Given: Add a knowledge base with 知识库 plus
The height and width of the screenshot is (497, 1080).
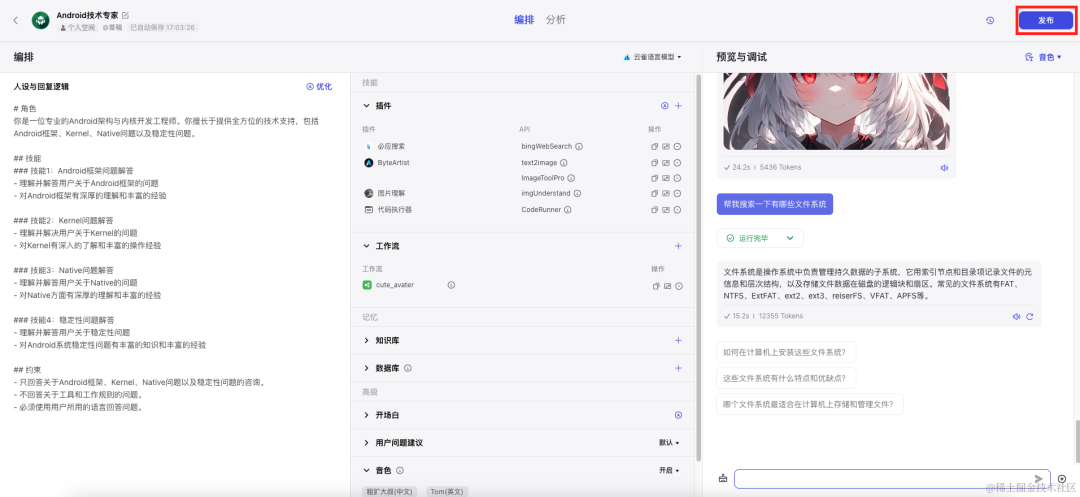Looking at the screenshot, I should click(x=678, y=340).
